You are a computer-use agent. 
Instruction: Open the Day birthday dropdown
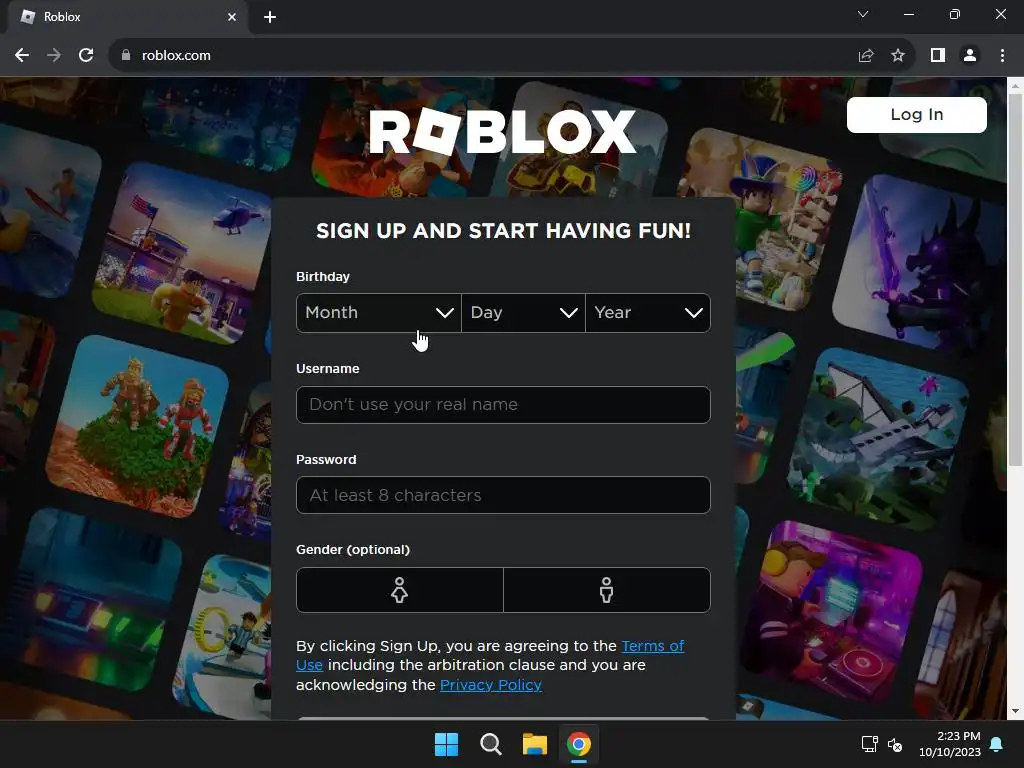point(523,313)
